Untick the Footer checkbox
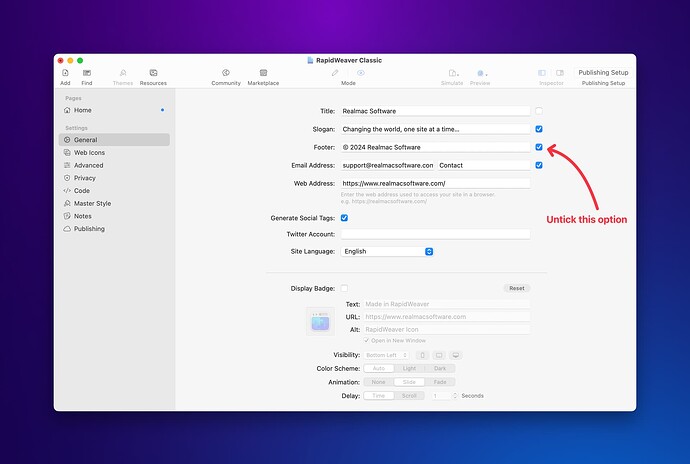The image size is (690, 464). pyautogui.click(x=539, y=147)
